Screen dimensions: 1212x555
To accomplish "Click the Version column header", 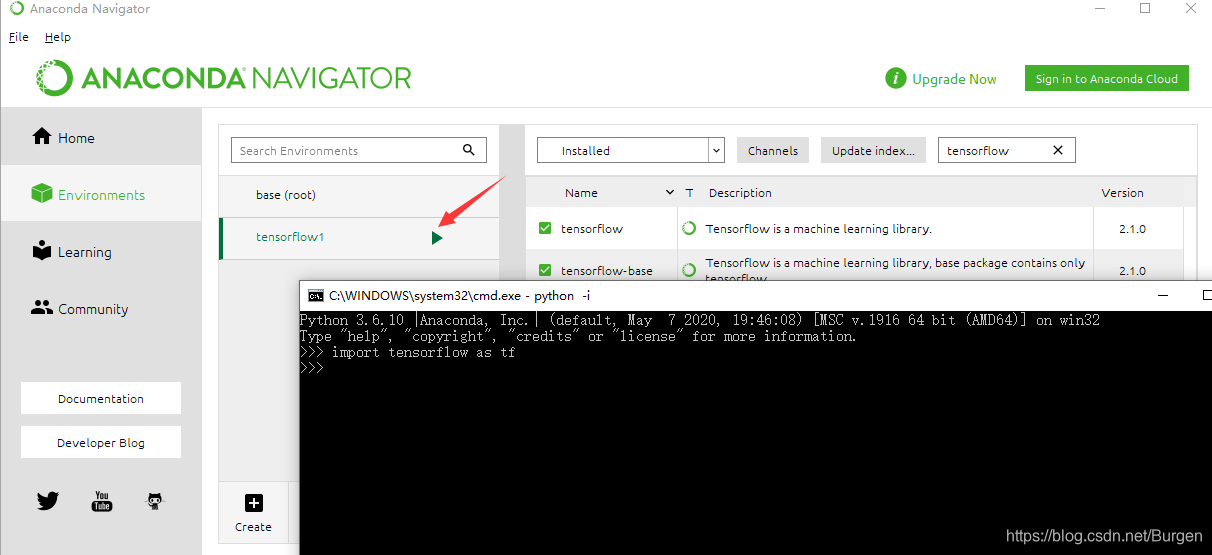I will pos(1122,193).
